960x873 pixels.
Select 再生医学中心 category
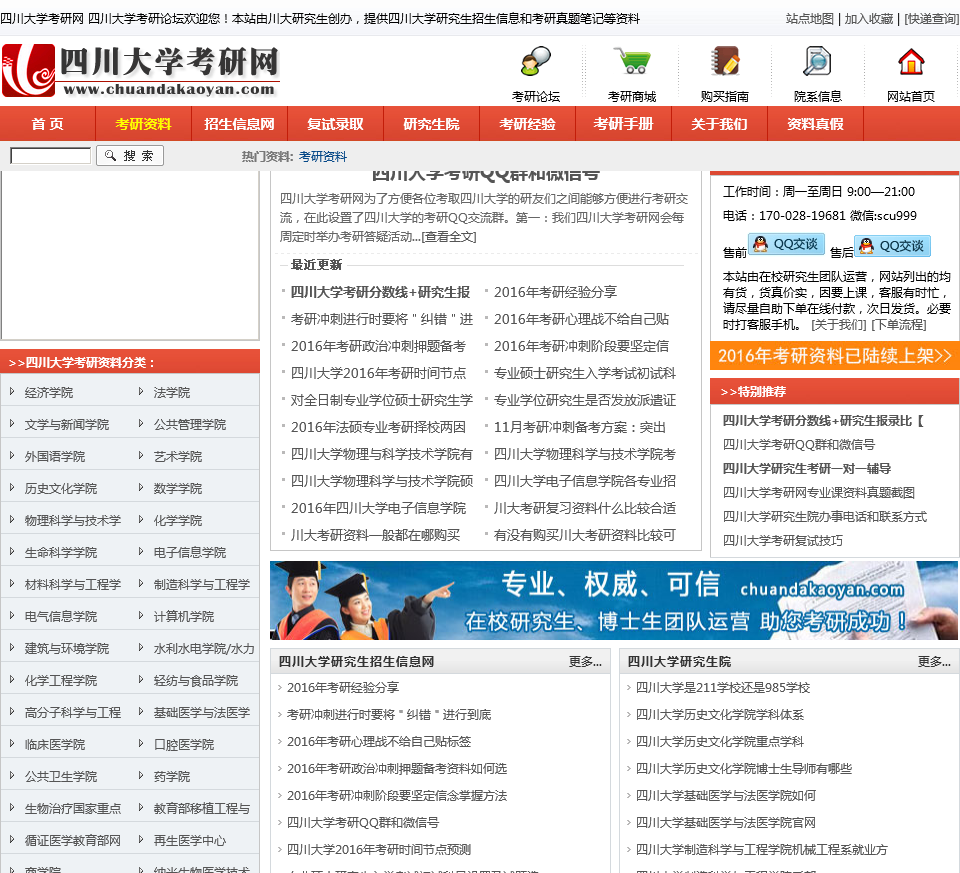[190, 841]
